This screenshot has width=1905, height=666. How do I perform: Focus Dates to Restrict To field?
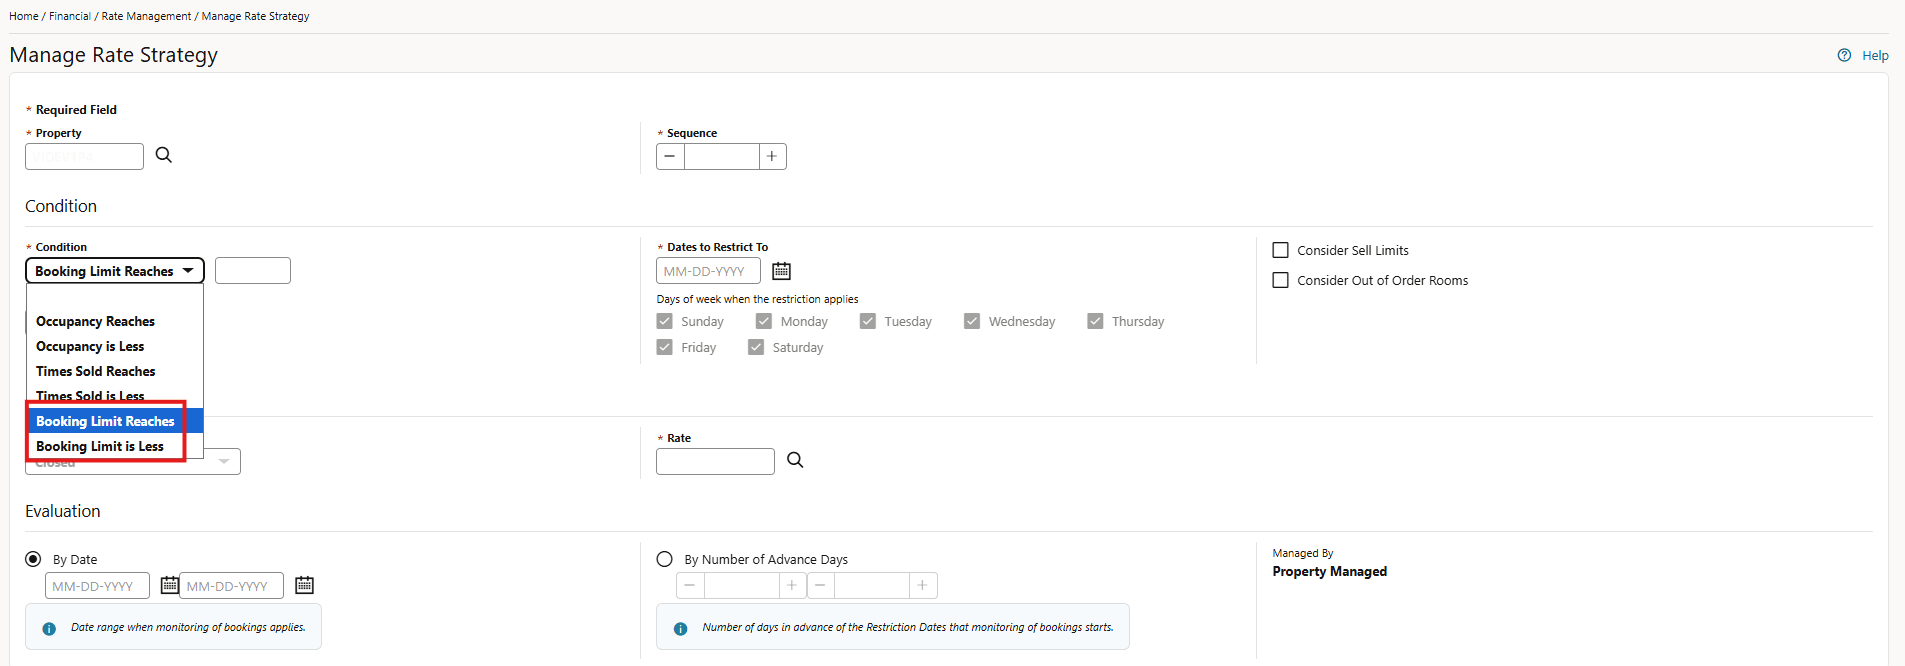(x=708, y=271)
